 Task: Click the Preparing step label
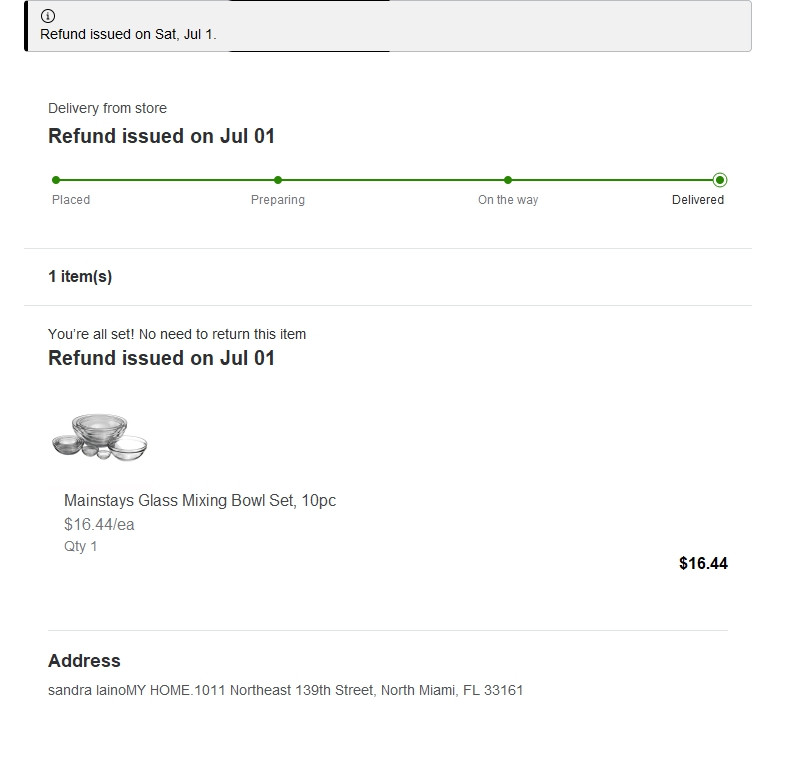[x=278, y=200]
